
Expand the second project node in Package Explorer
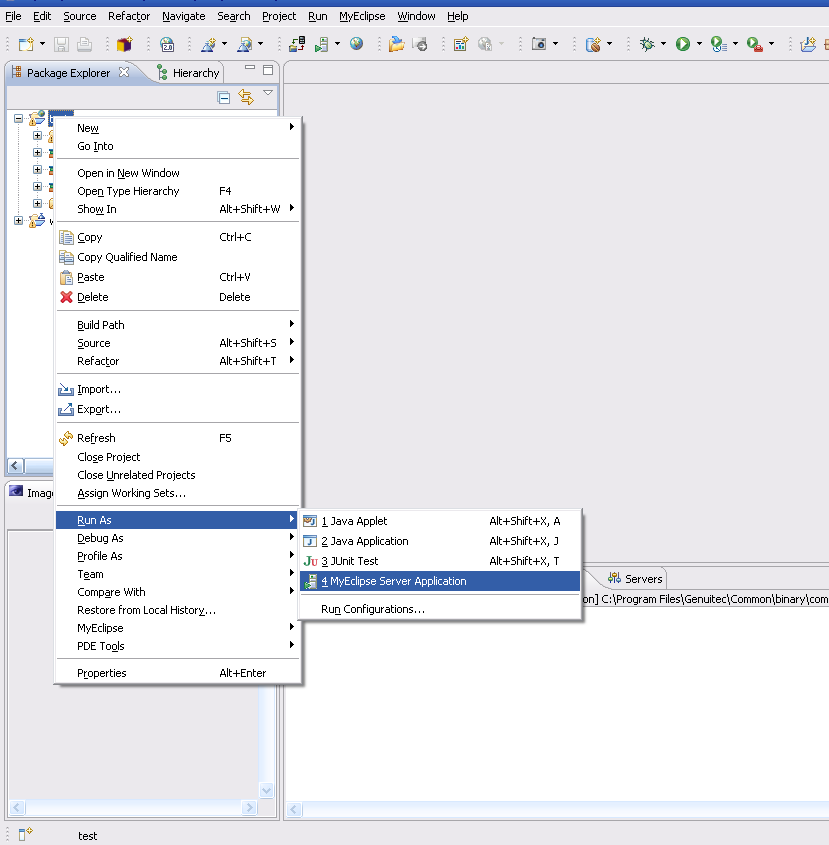coord(18,220)
